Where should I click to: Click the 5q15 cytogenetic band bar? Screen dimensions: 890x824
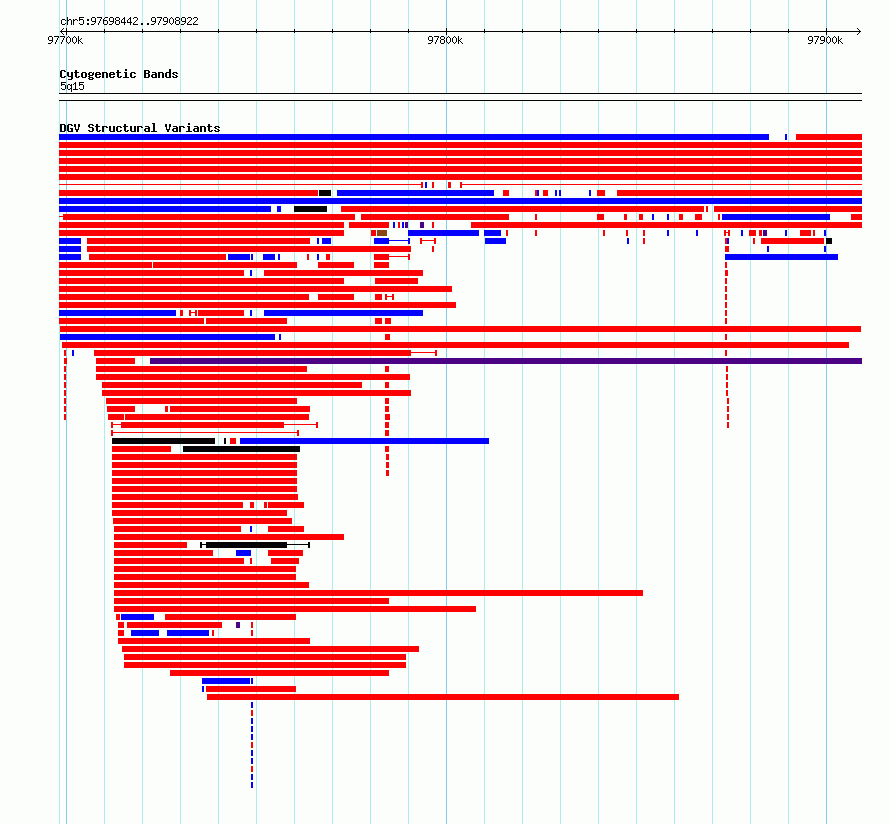click(x=460, y=97)
